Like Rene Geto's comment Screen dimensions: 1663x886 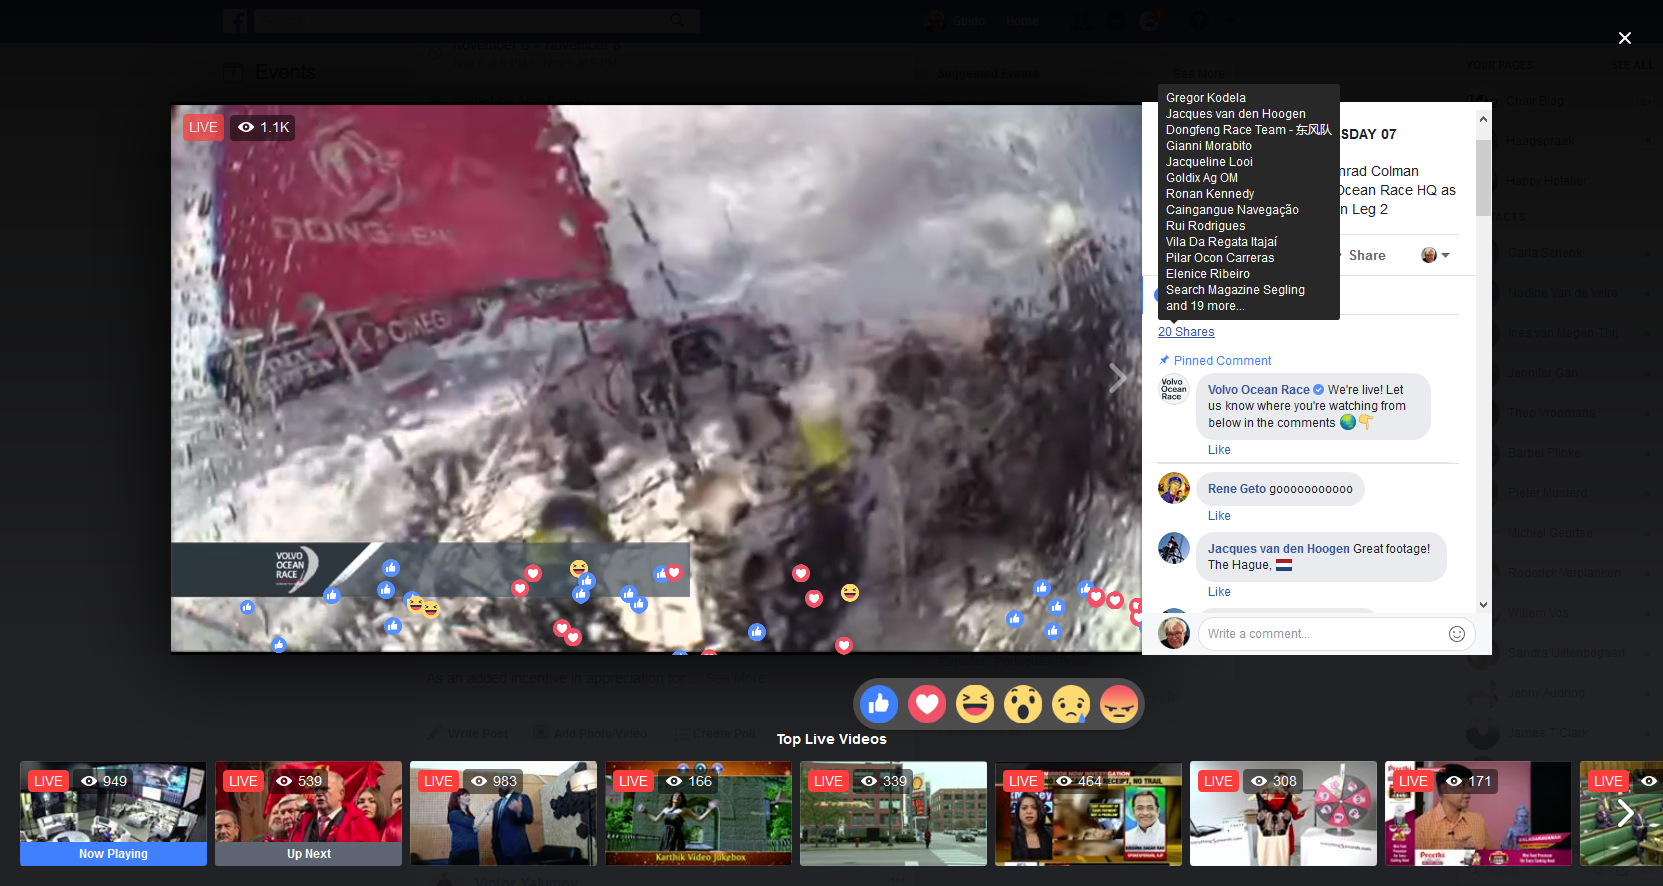pos(1219,516)
